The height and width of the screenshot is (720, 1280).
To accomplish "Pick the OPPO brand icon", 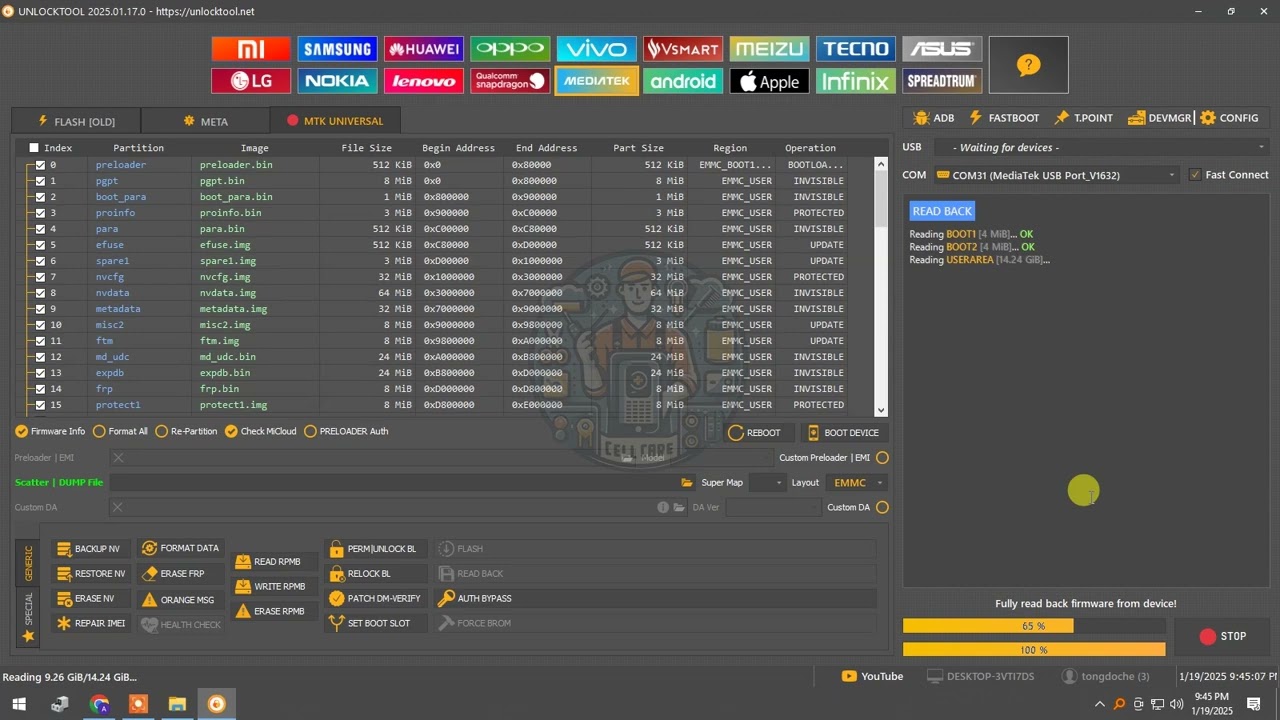I will pos(510,49).
